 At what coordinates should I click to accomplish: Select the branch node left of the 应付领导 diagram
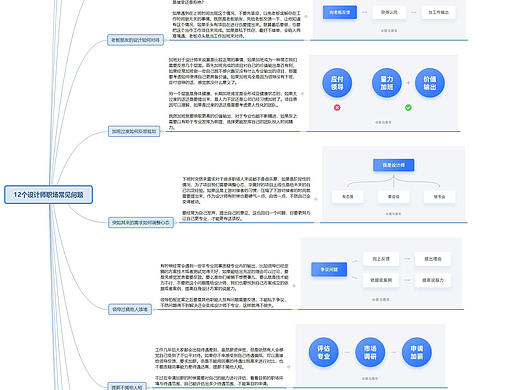click(x=134, y=131)
